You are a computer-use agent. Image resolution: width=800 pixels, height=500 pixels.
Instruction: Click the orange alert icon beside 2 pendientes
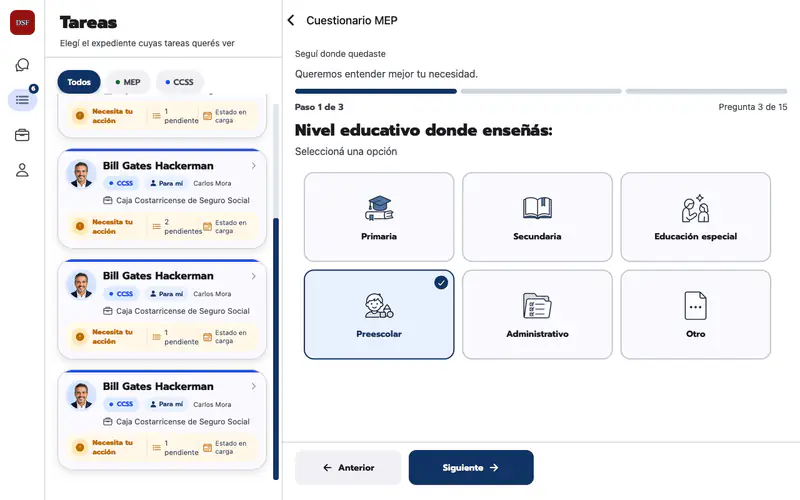(80, 226)
